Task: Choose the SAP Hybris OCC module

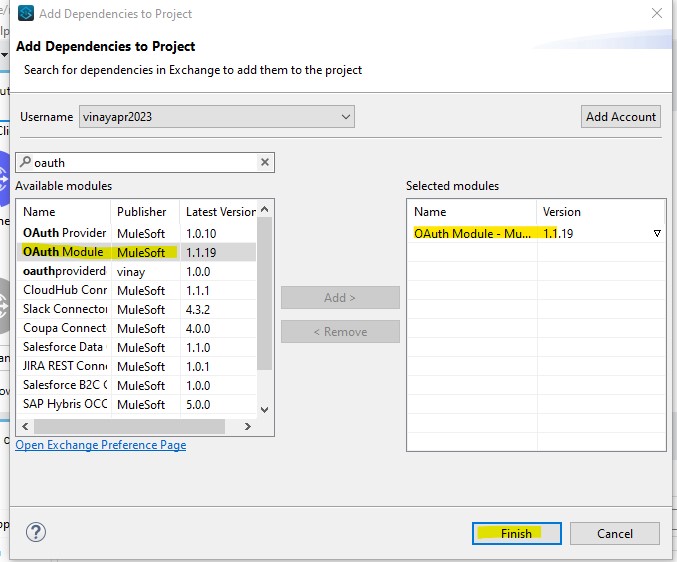Action: point(64,404)
